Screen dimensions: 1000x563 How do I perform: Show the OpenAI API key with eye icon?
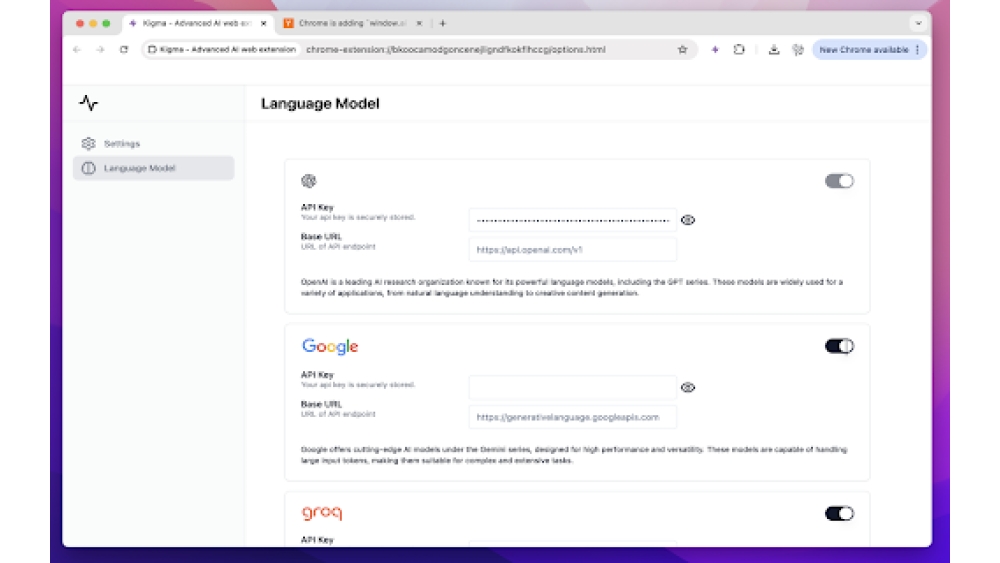688,220
